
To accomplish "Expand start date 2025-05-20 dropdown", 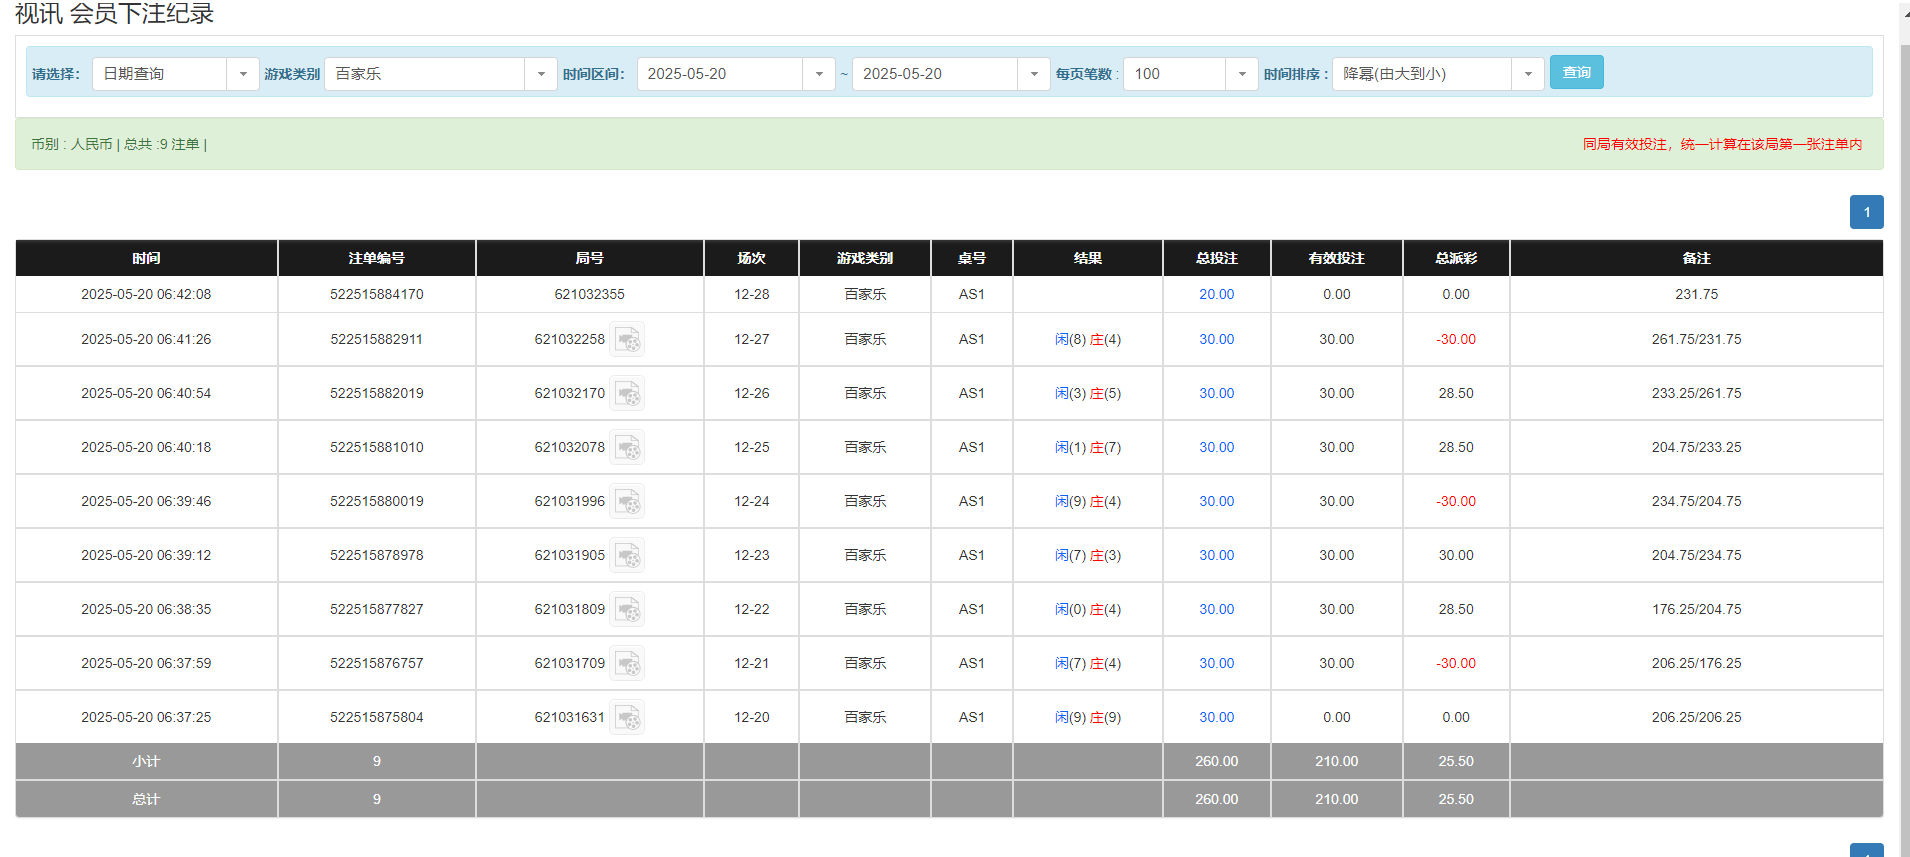I will click(818, 74).
